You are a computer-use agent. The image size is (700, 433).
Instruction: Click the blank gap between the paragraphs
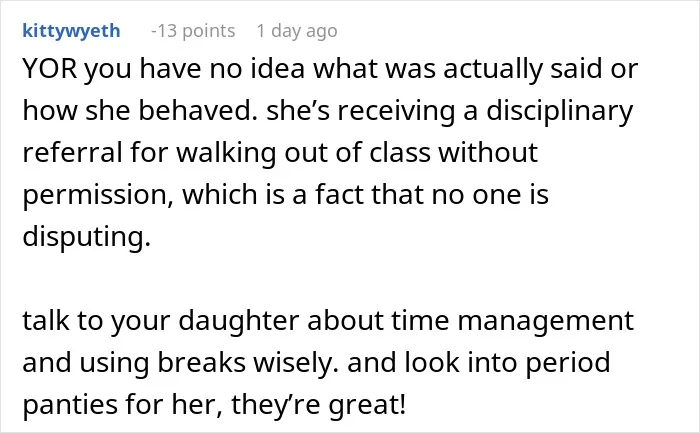click(328, 279)
